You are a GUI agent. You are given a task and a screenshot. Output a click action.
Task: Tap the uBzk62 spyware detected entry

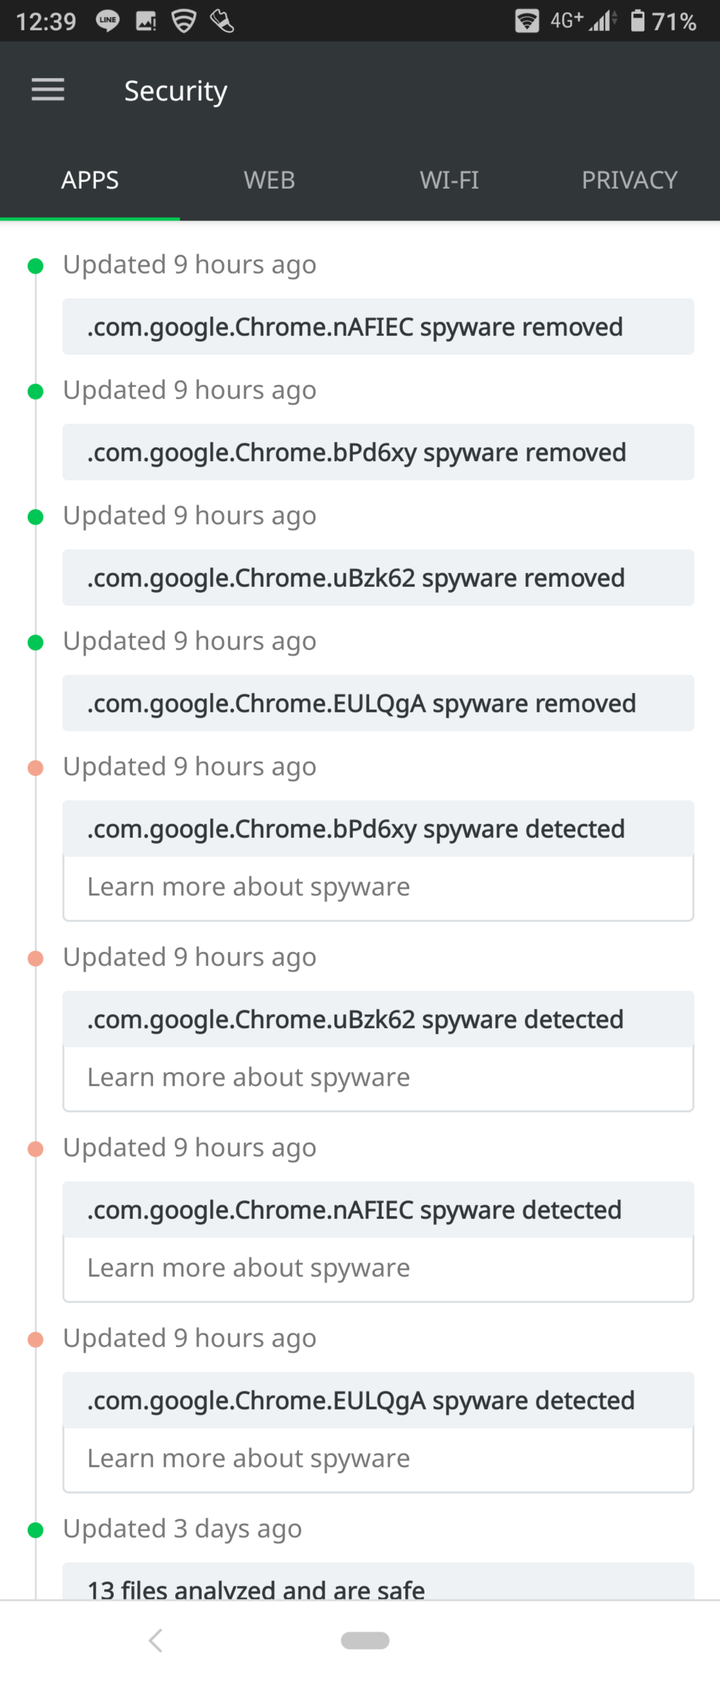pos(378,1019)
